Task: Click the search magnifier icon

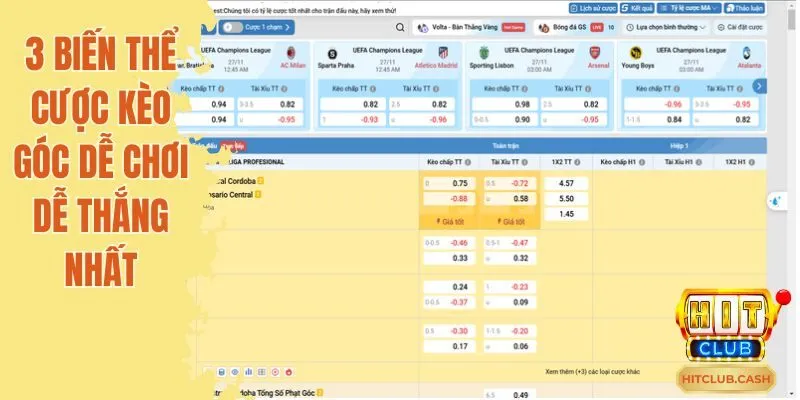Action: [400, 28]
